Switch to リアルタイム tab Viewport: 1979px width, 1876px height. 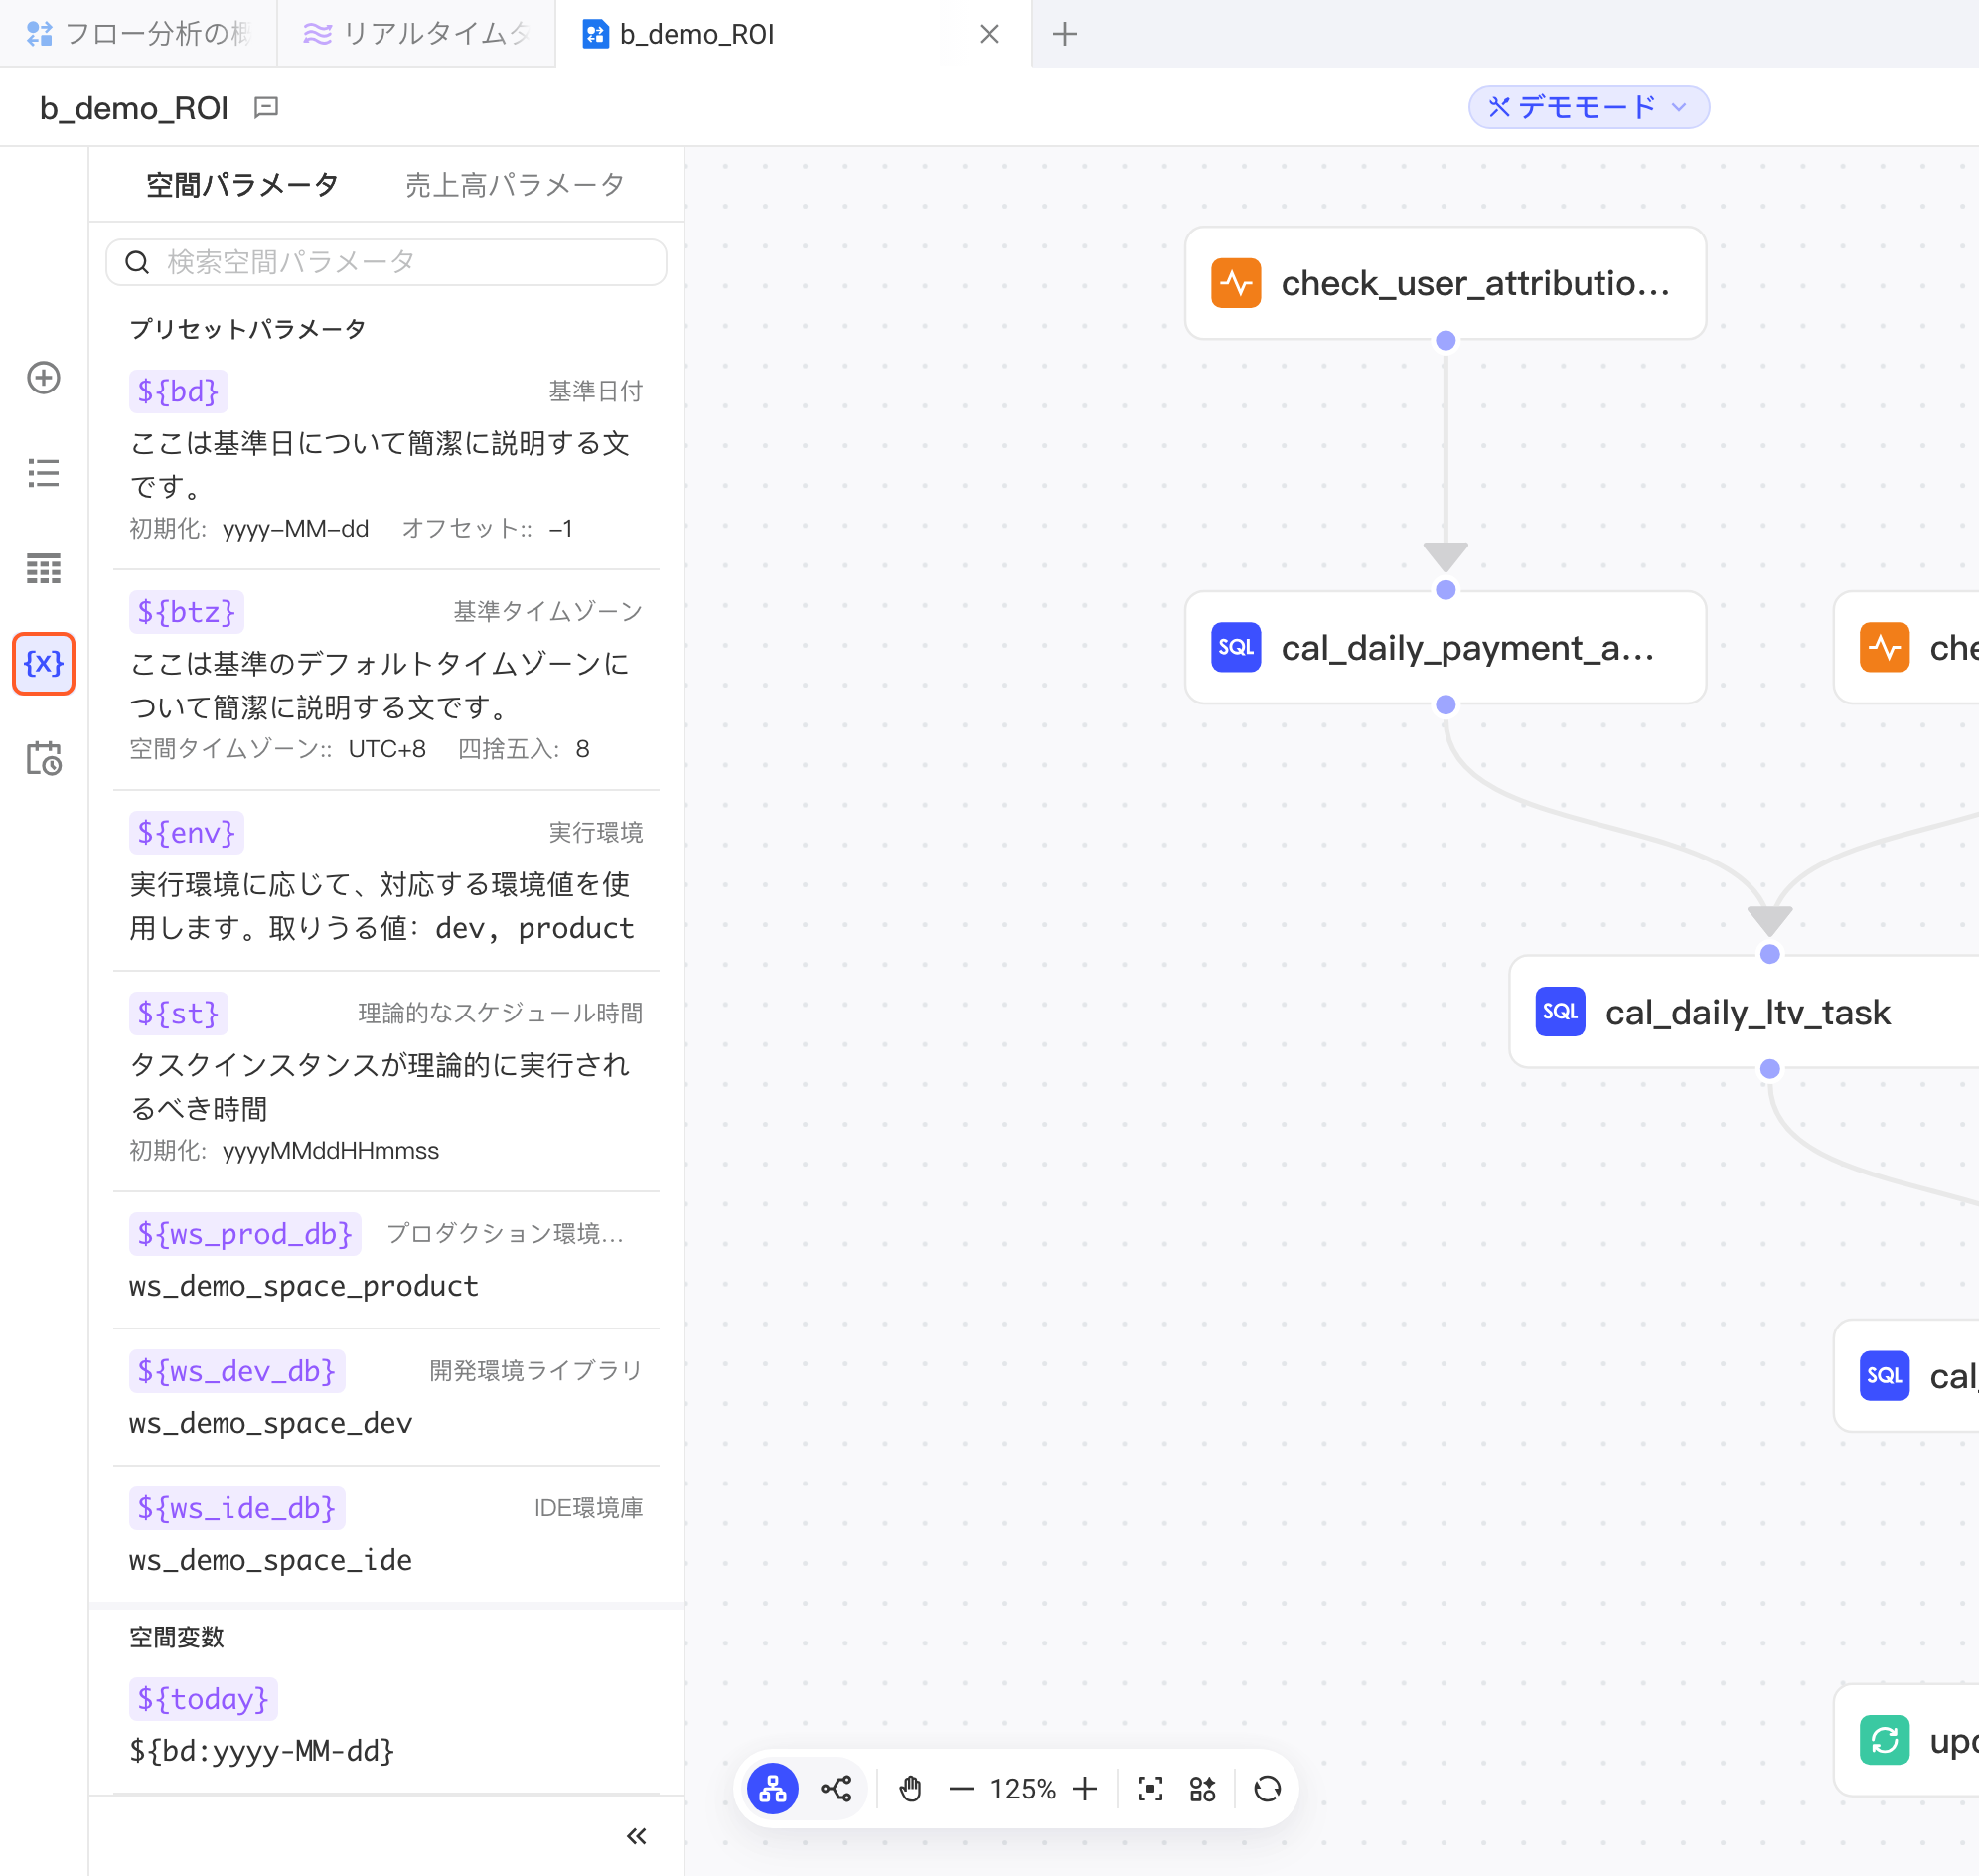coord(416,34)
